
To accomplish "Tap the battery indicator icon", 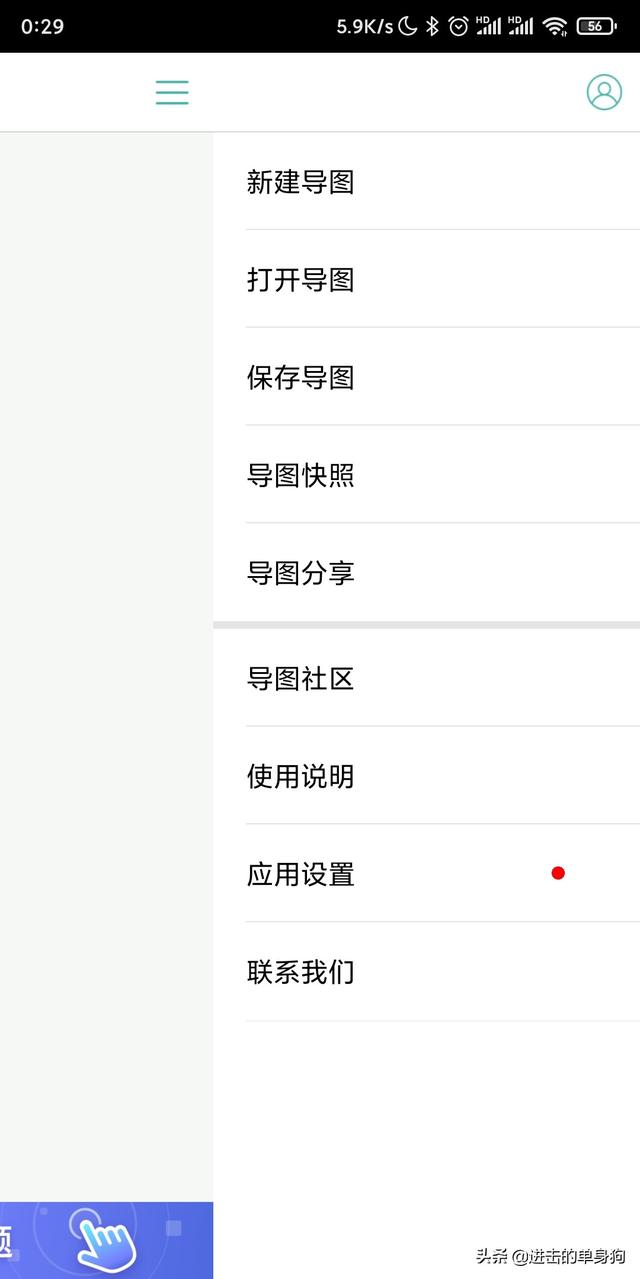I will click(596, 26).
